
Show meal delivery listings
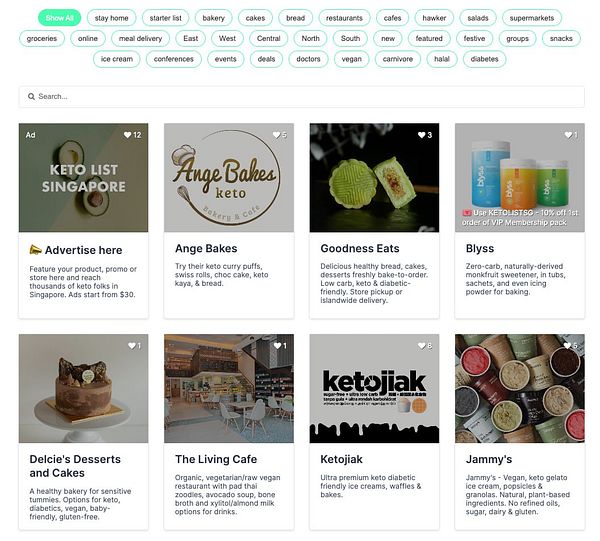140,39
